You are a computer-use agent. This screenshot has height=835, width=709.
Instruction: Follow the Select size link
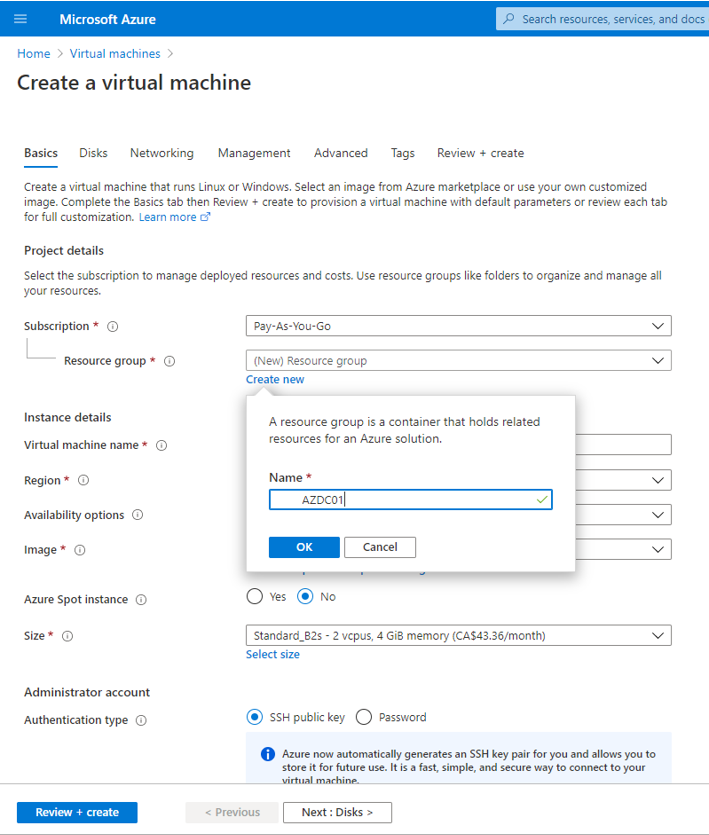tap(273, 654)
